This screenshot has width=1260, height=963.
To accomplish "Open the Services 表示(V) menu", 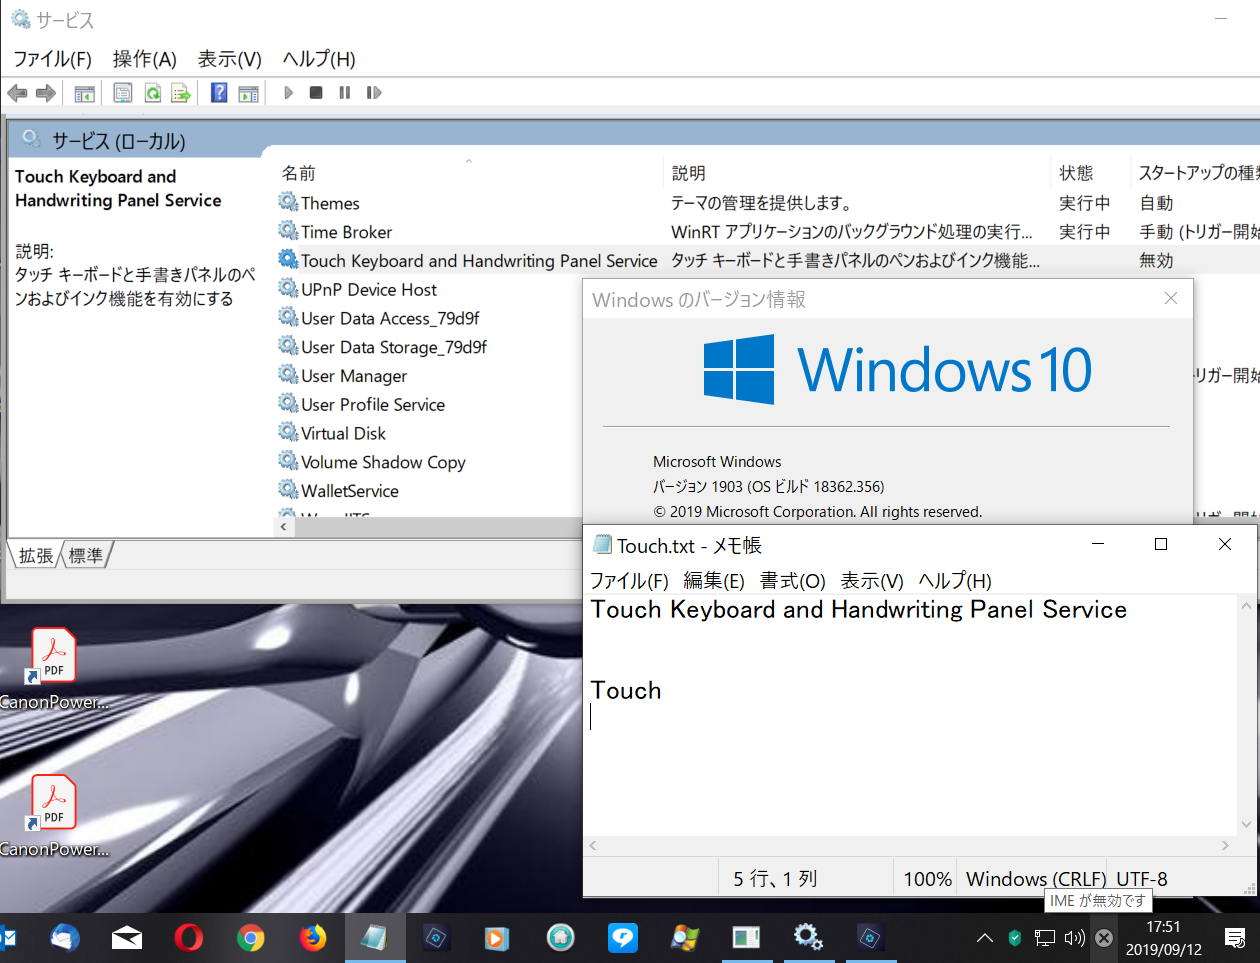I will coord(229,59).
